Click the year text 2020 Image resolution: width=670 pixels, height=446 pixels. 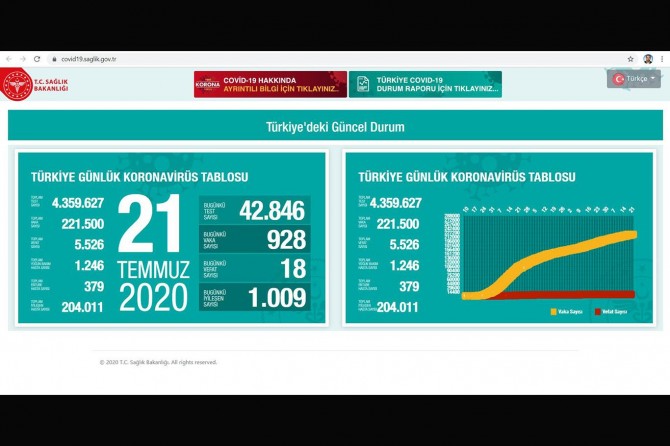pos(153,298)
